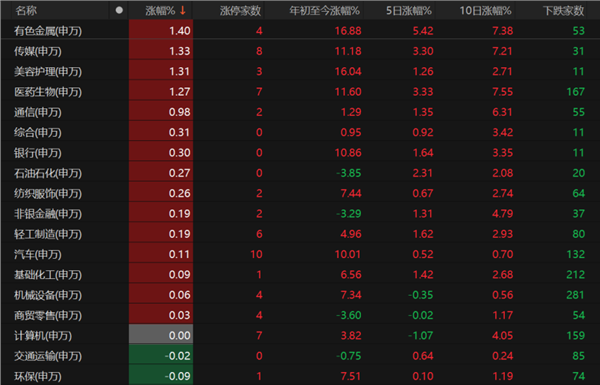This screenshot has width=600, height=385.
Task: Click the red 1.40 涨幅 cell
Action: (161, 31)
